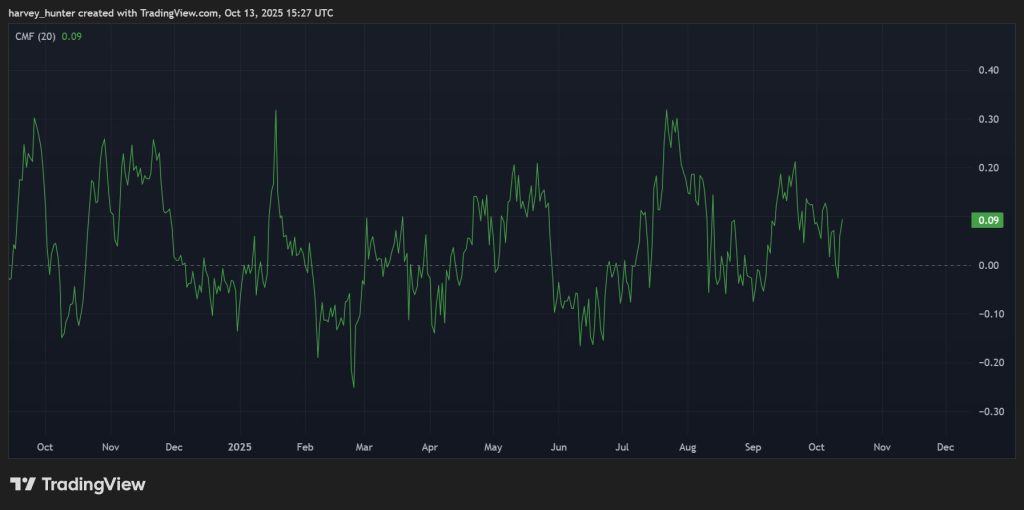Select the 0.20 scale label
This screenshot has width=1024, height=510.
[988, 168]
